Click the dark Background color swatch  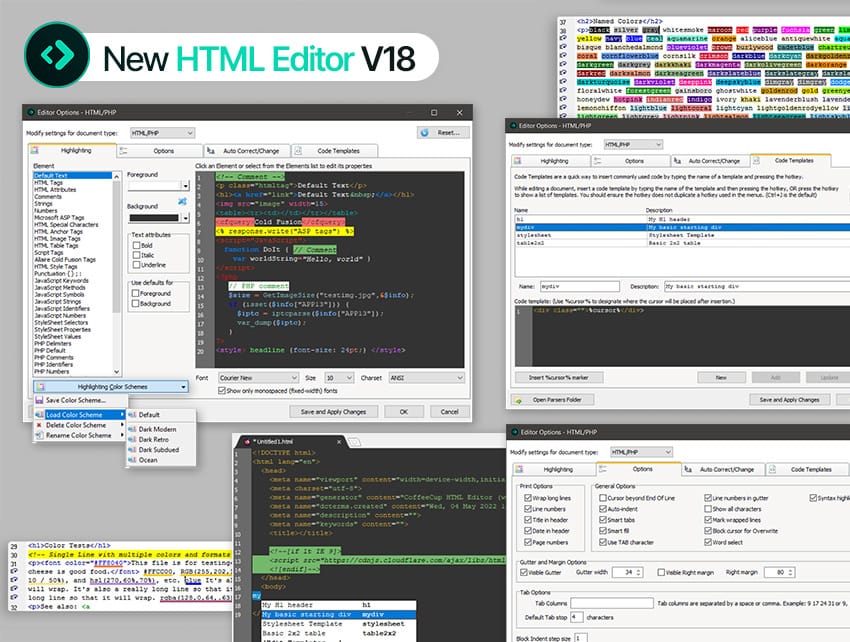point(154,218)
